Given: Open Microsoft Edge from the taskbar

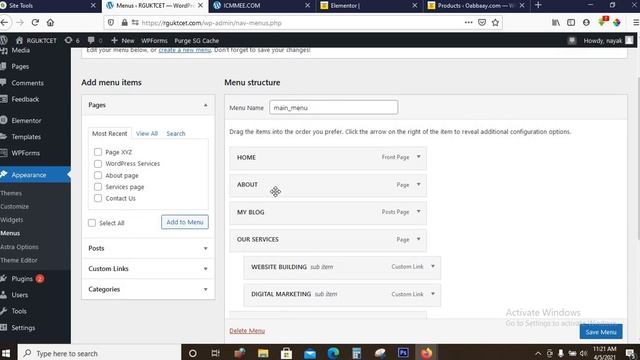Looking at the screenshot, I should click(333, 353).
